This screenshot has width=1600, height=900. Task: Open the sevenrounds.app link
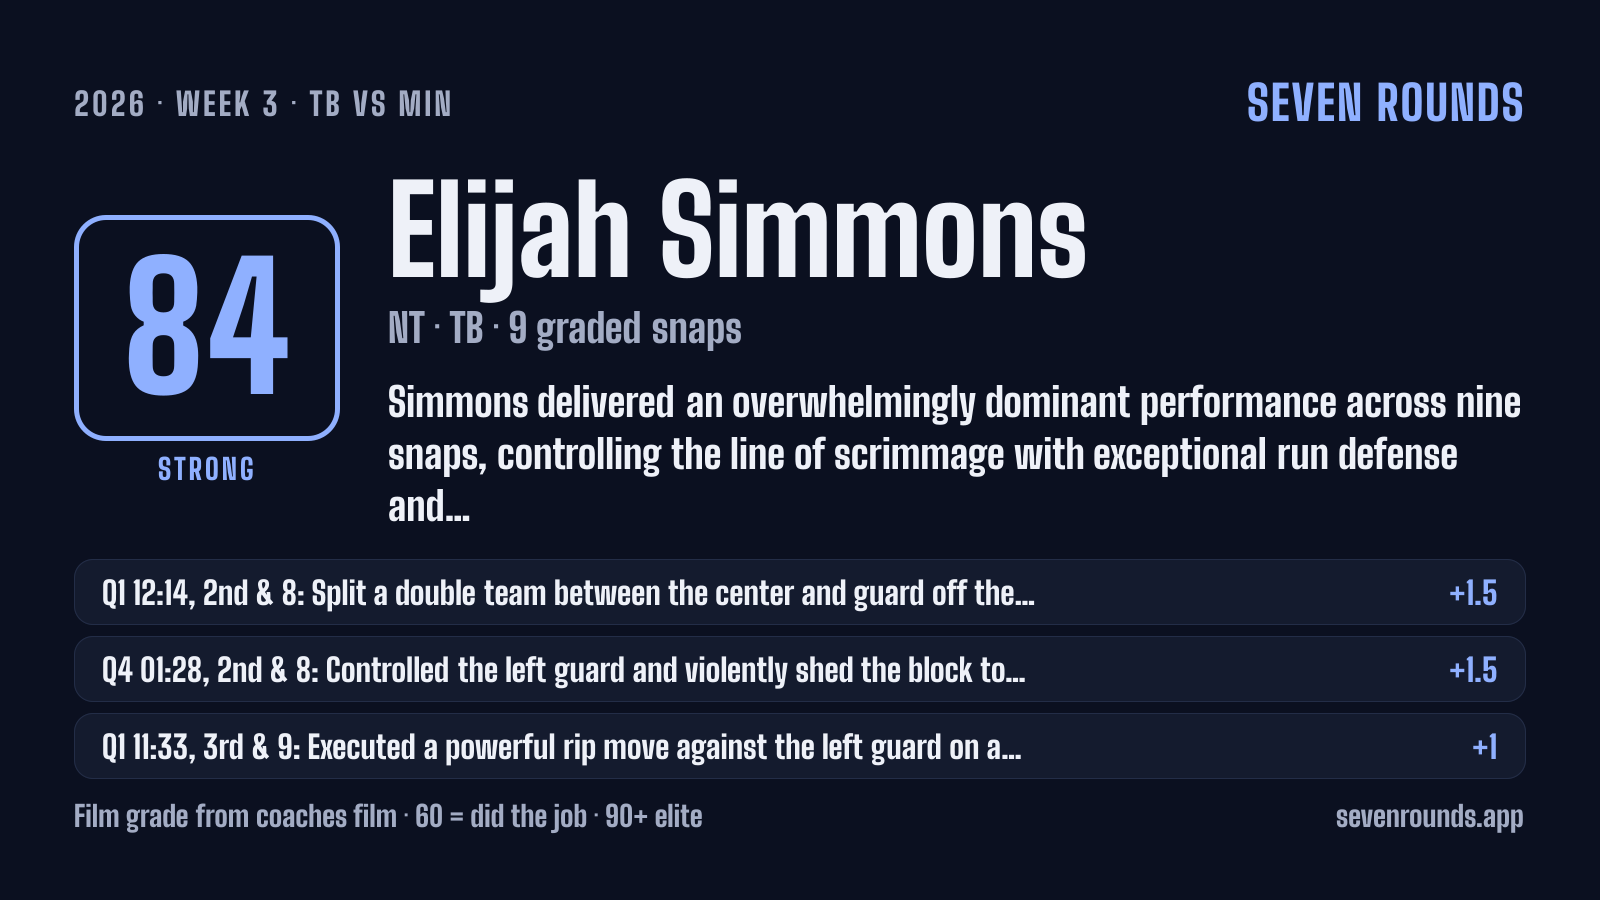(x=1429, y=817)
